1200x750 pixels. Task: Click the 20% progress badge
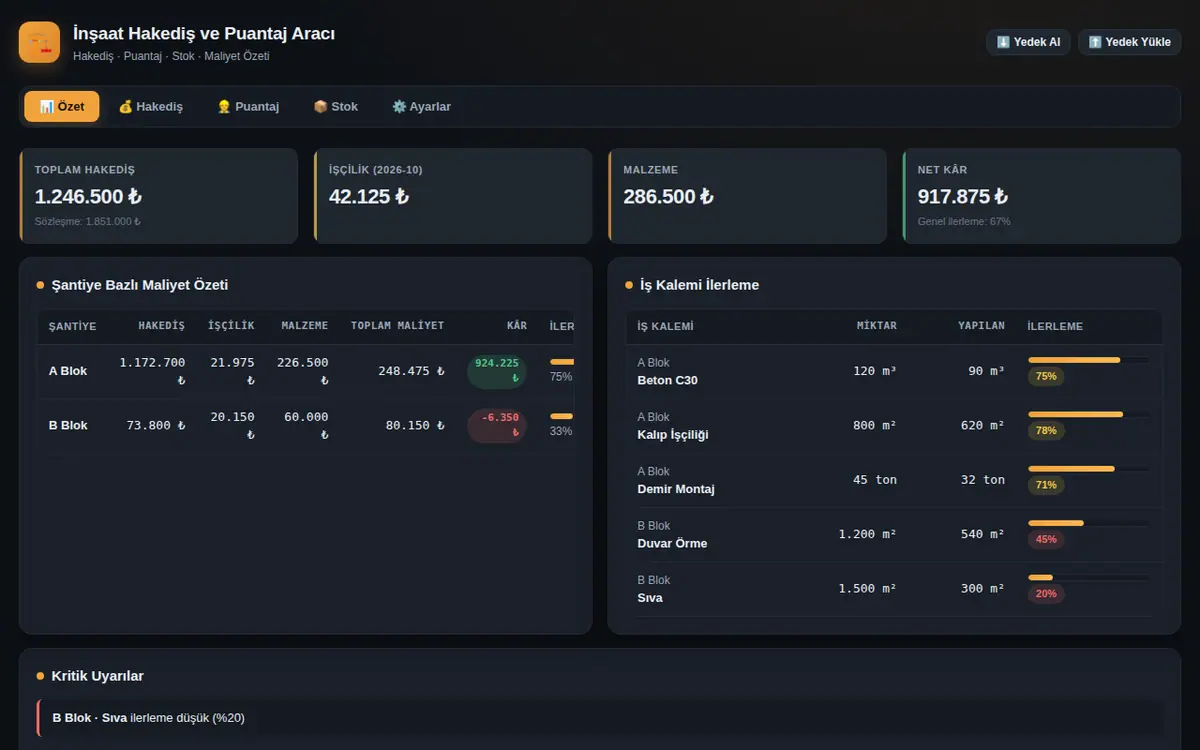1046,594
